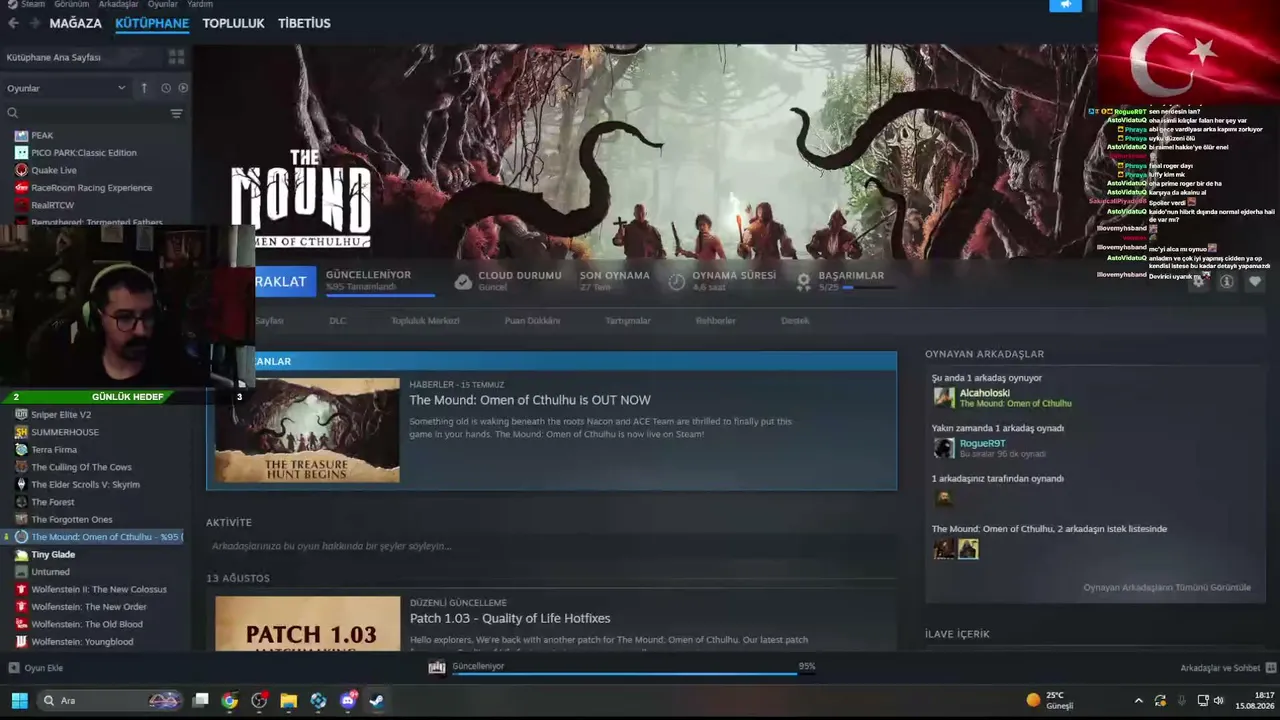Open the Topluluk Merkezi tab
The image size is (1280, 720).
425,321
